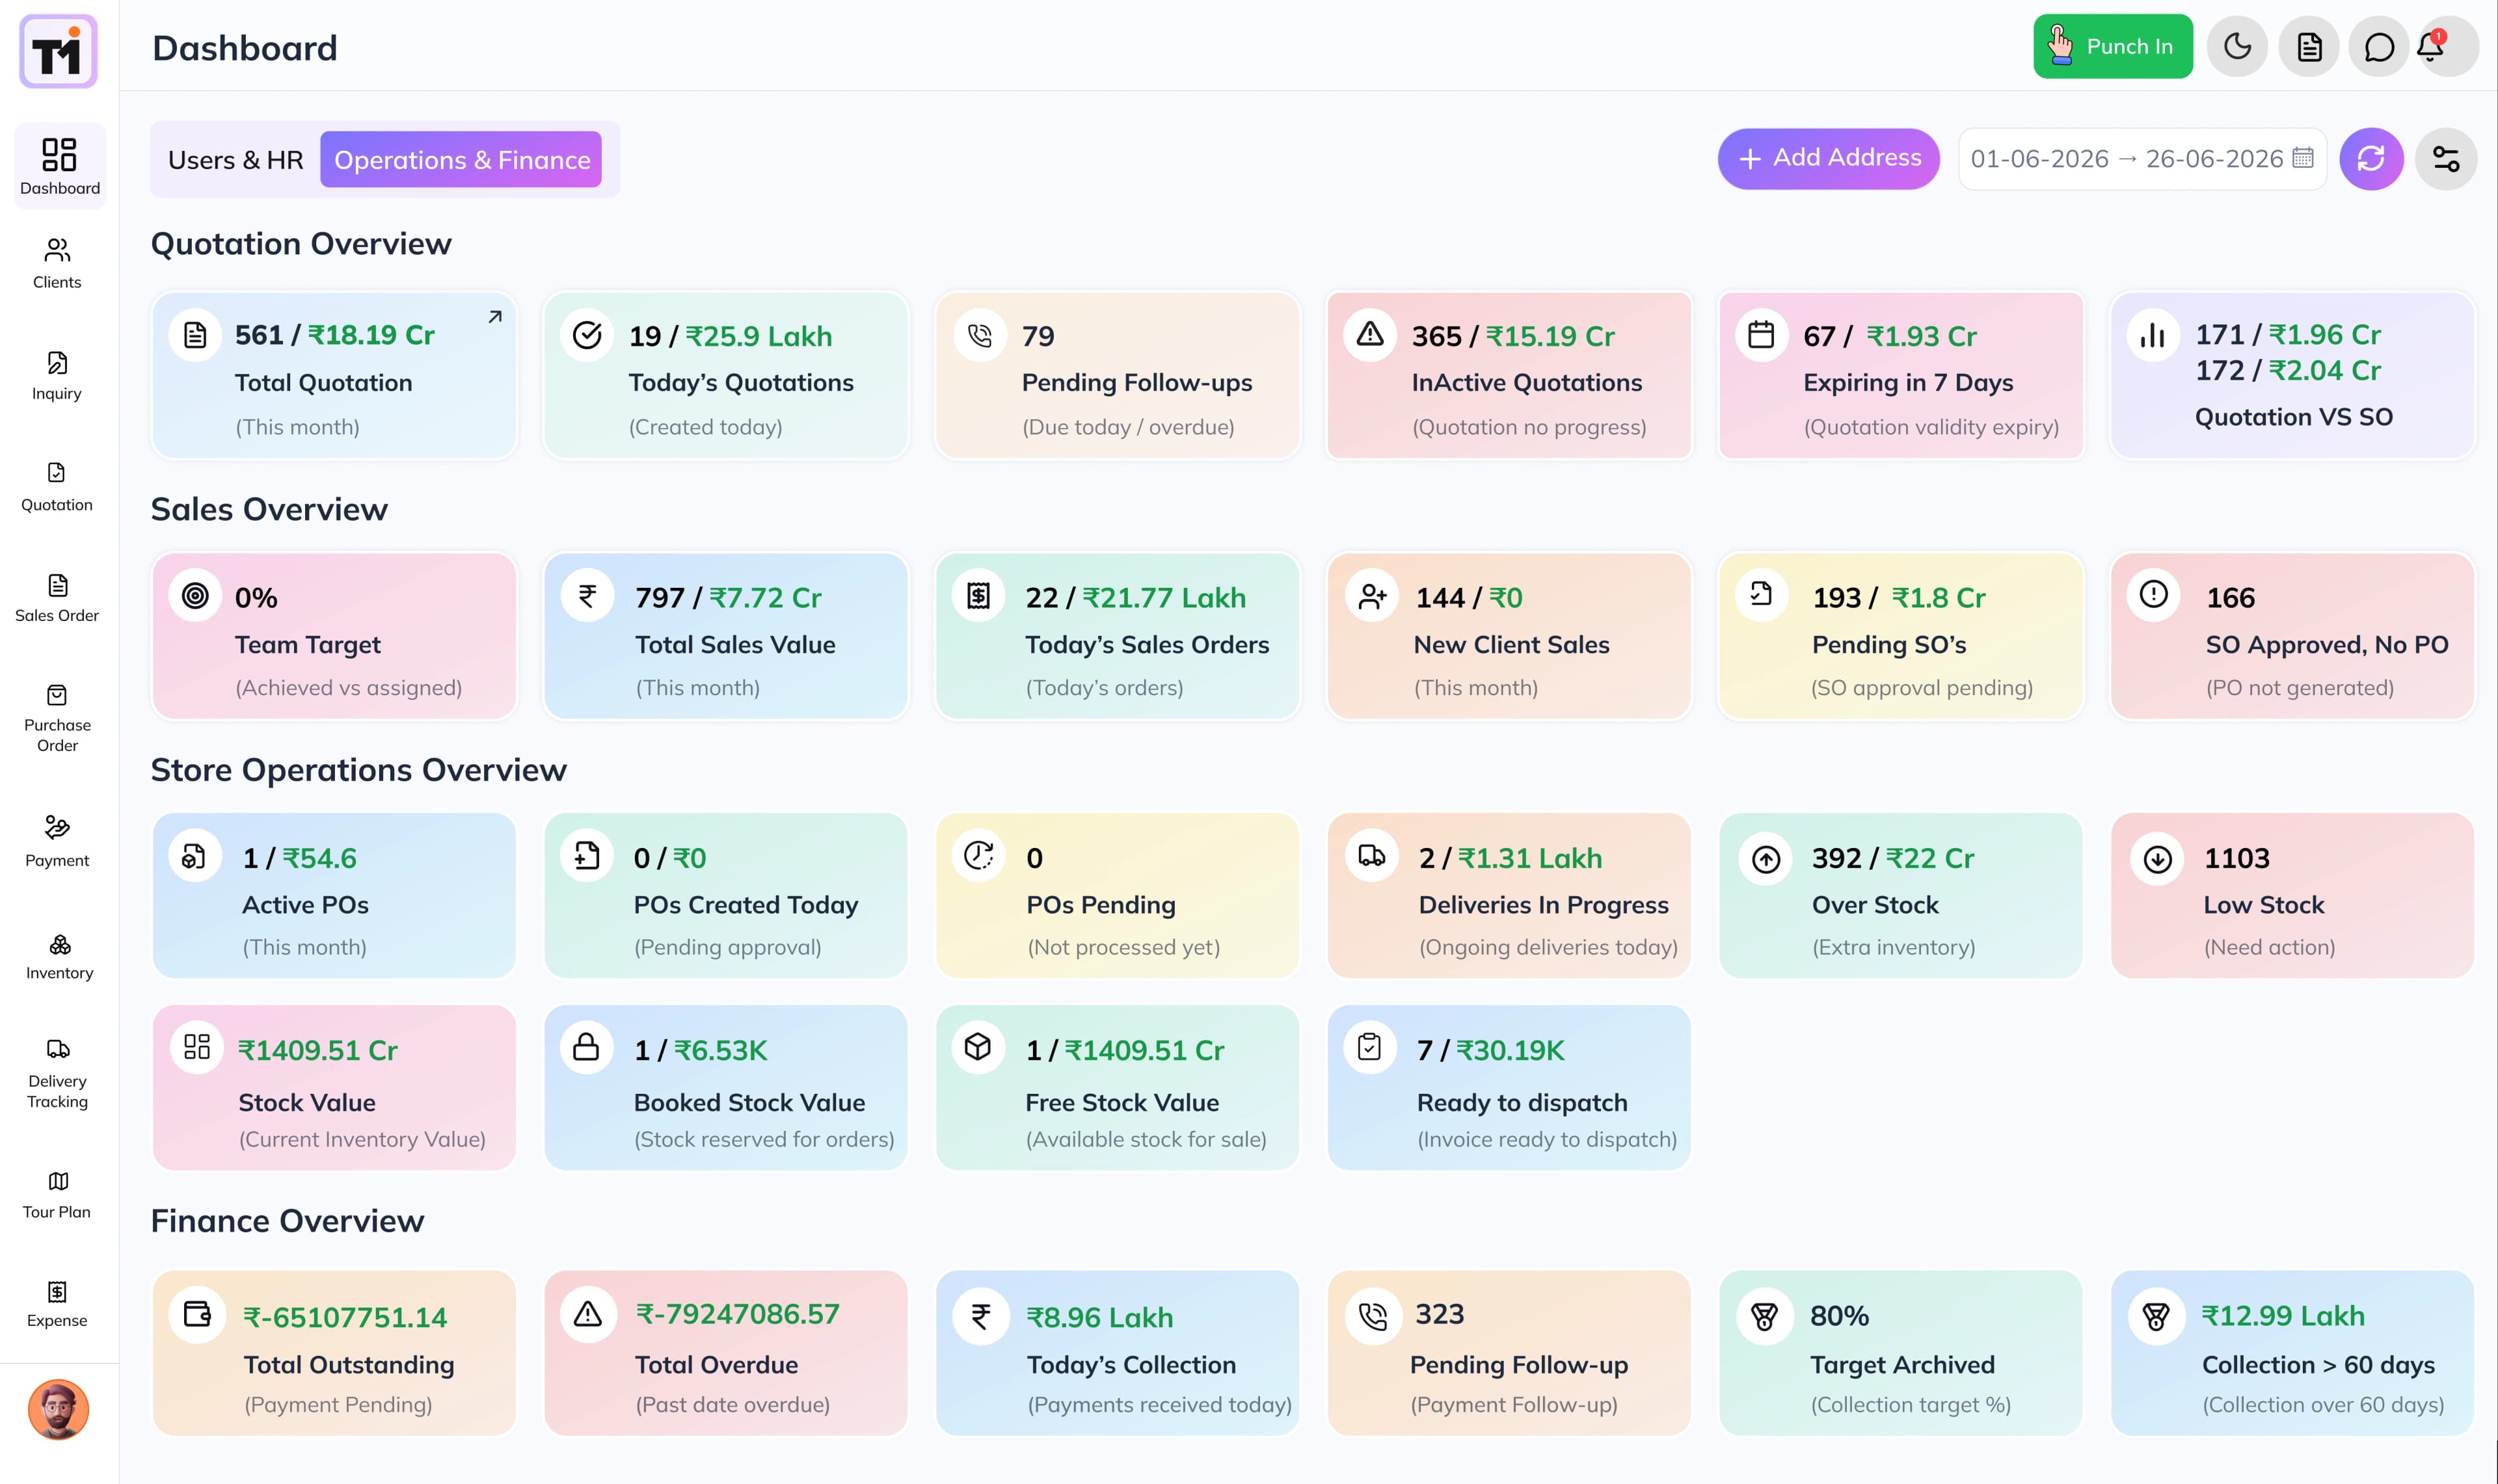Screen dimensions: 2498x1484
Task: Select Operations & Finance tab
Action: pyautogui.click(x=461, y=159)
